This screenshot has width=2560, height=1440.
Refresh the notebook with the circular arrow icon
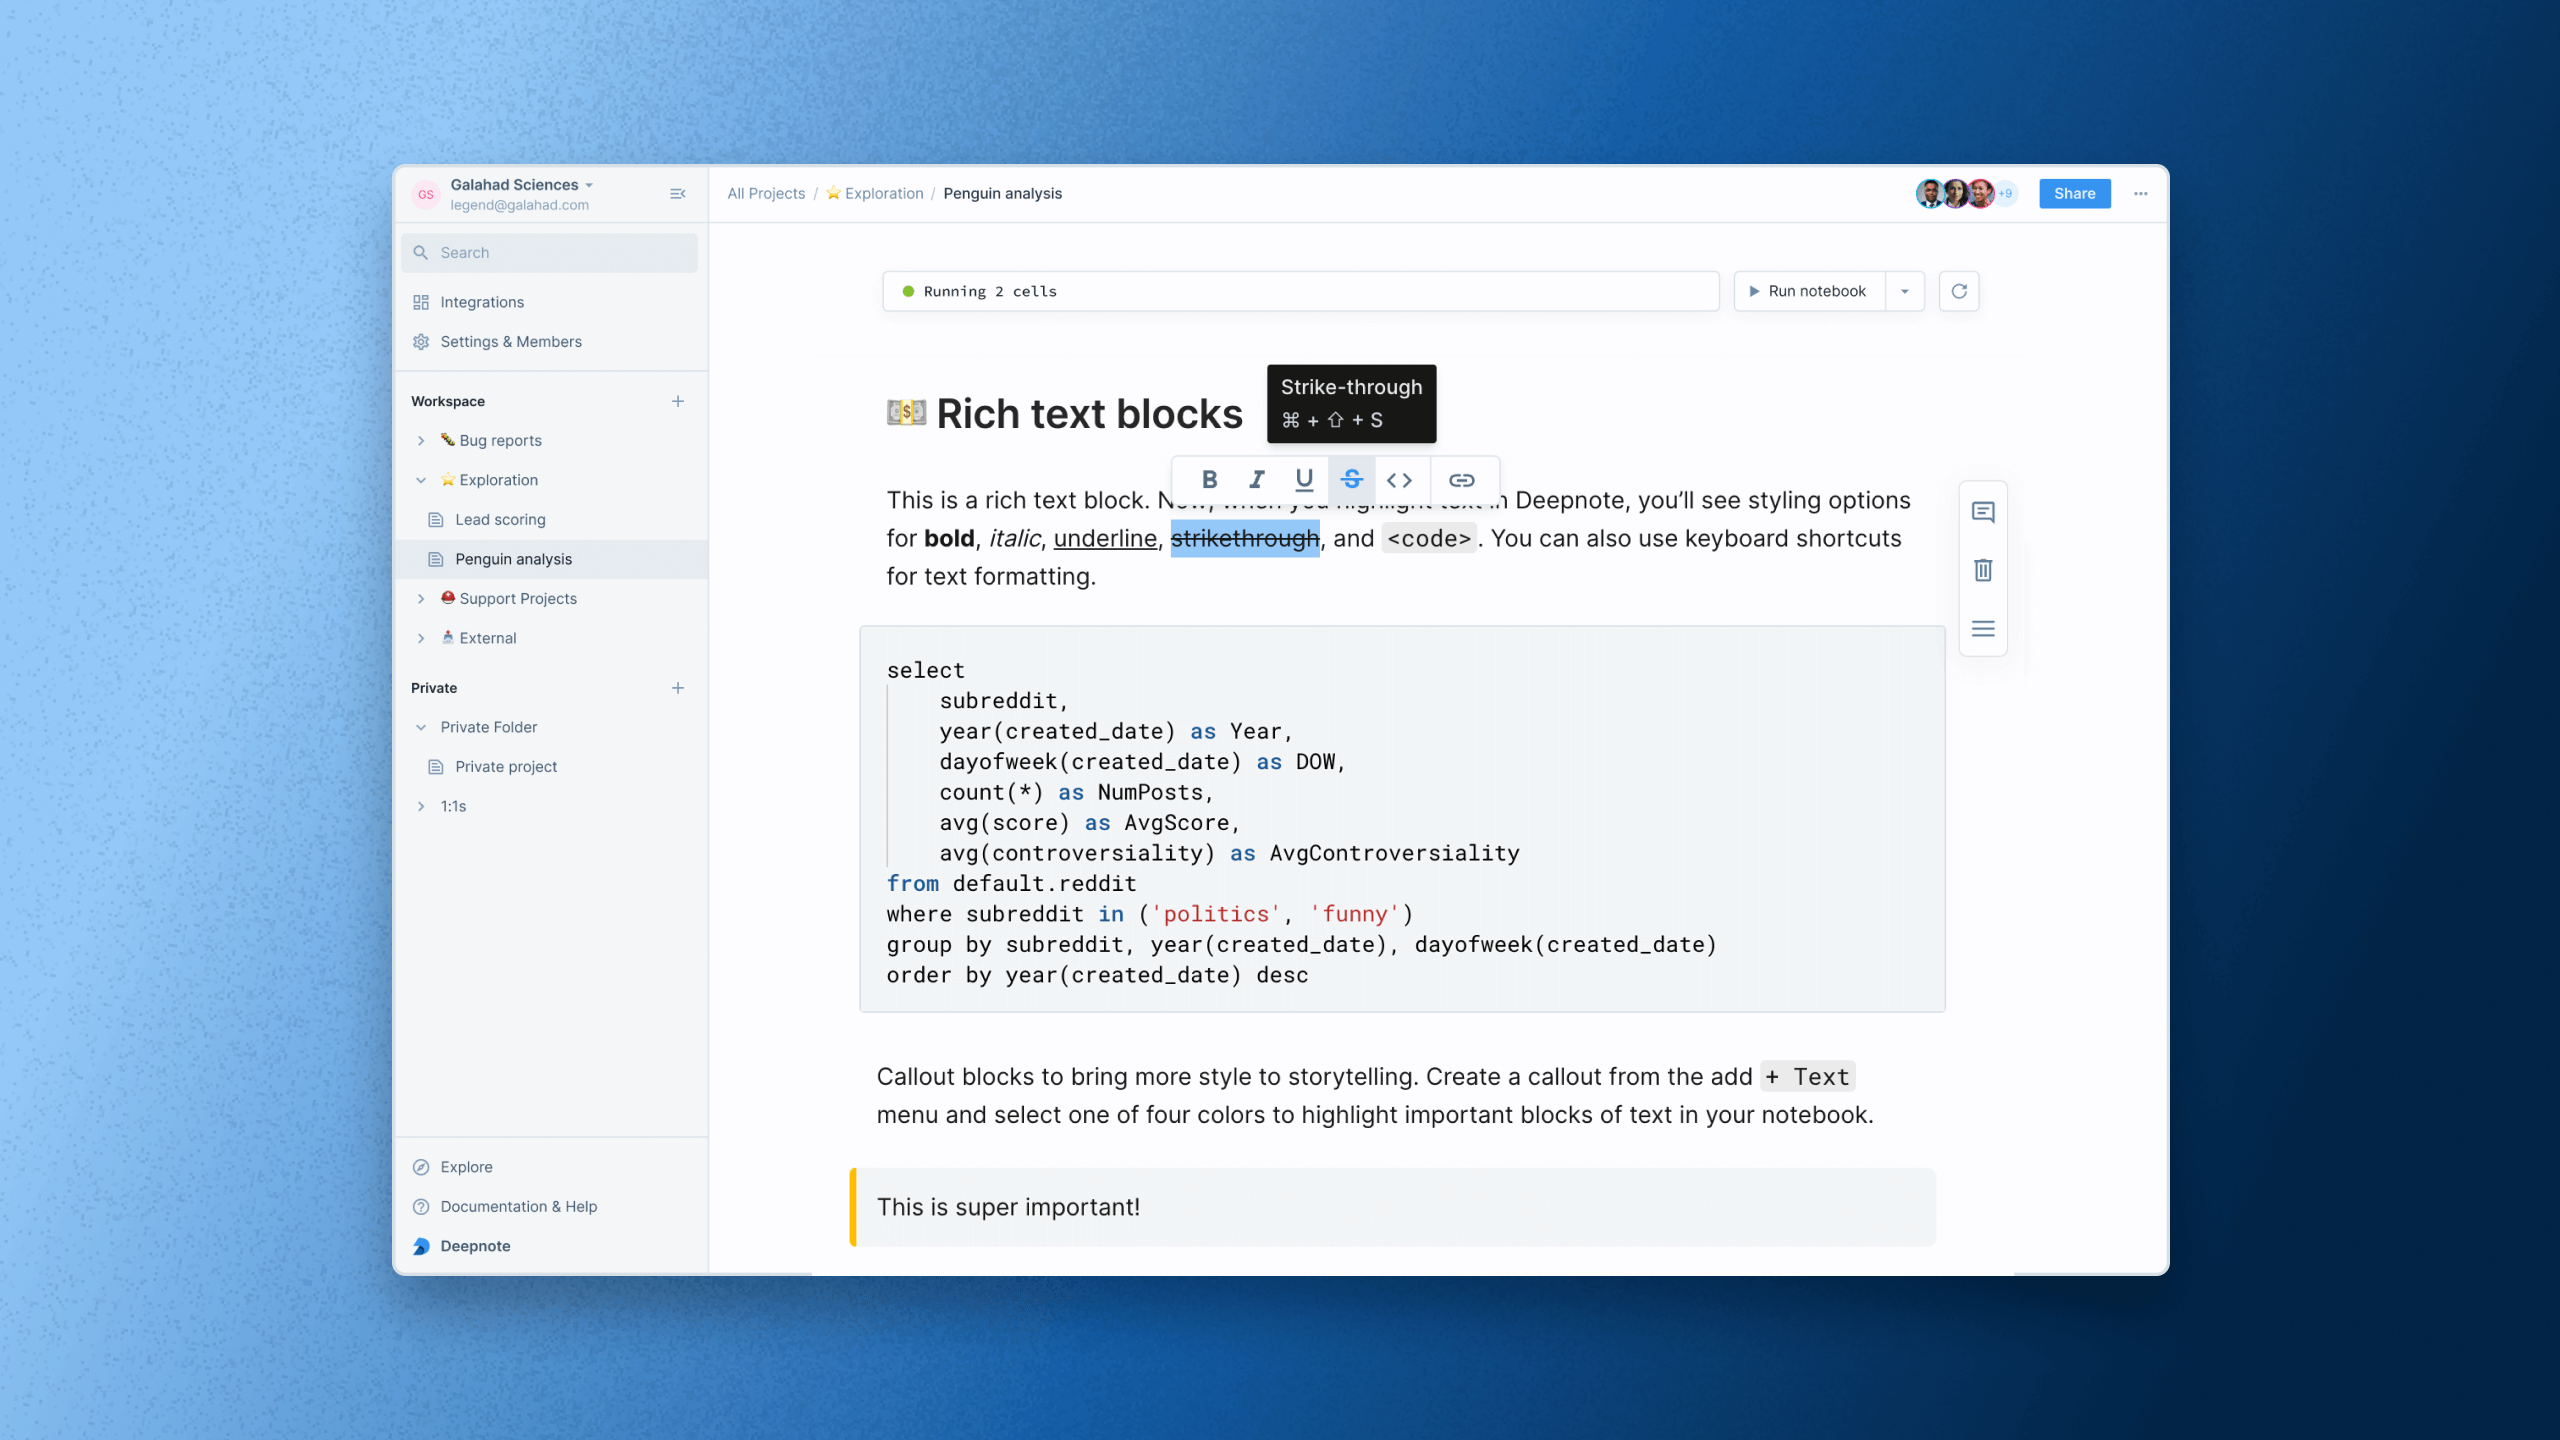click(x=1959, y=291)
